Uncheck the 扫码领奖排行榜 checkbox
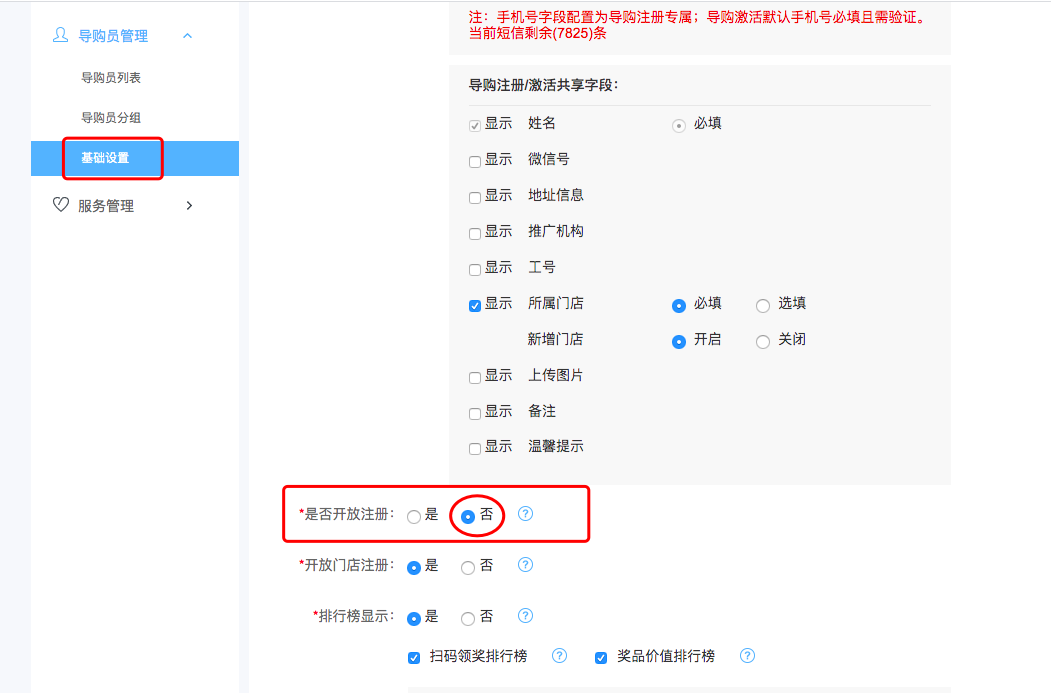This screenshot has height=693, width=1051. [x=414, y=657]
